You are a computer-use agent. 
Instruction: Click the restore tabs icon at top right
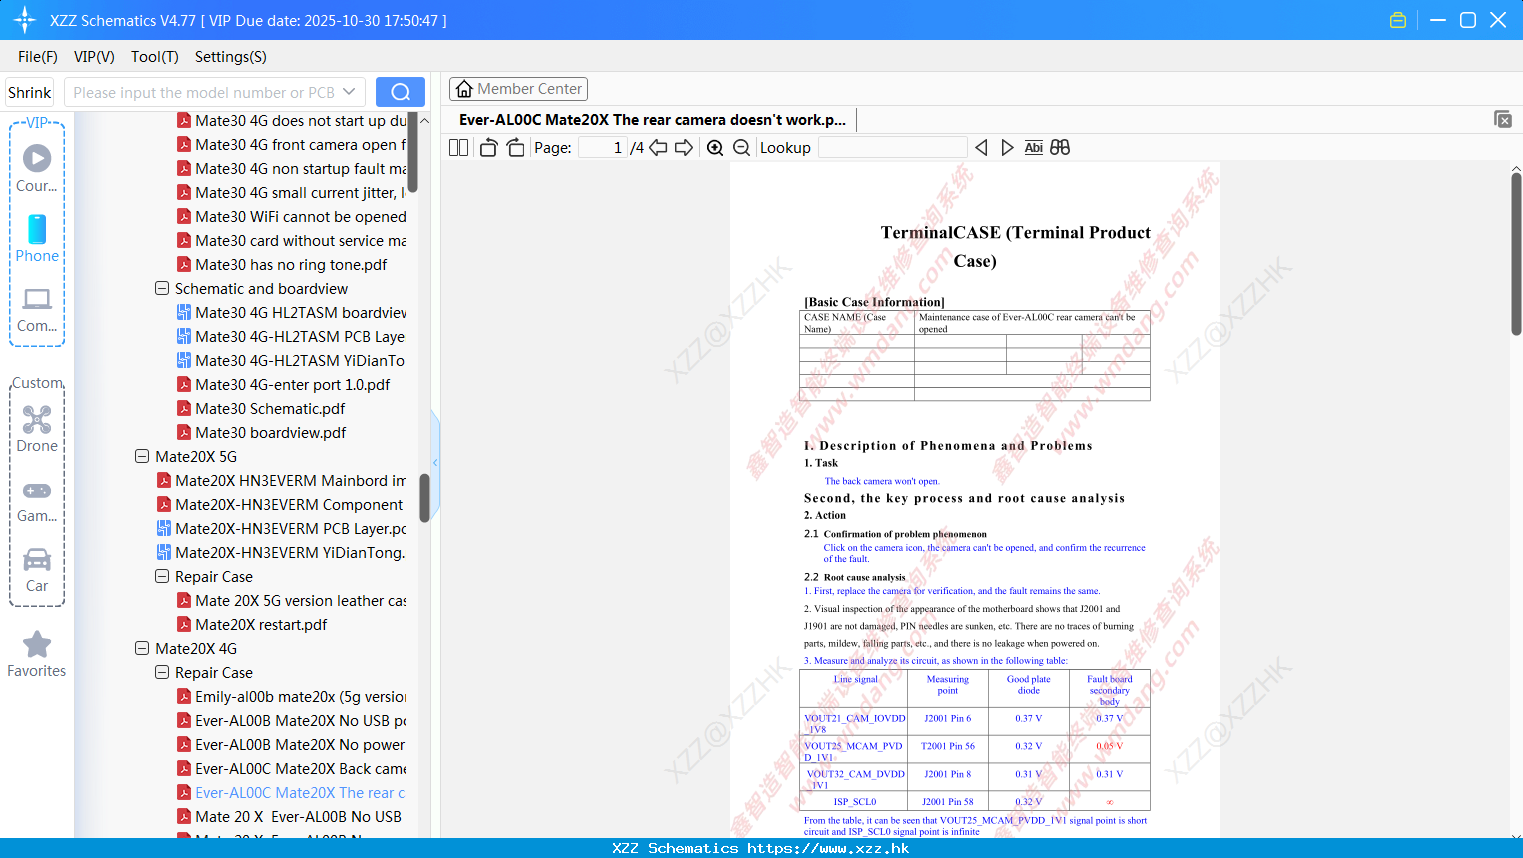[1502, 119]
